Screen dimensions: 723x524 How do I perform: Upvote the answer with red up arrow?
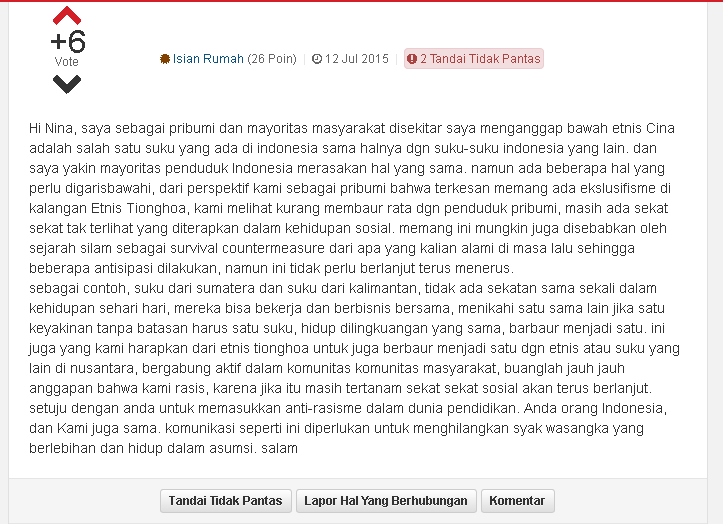pos(67,16)
